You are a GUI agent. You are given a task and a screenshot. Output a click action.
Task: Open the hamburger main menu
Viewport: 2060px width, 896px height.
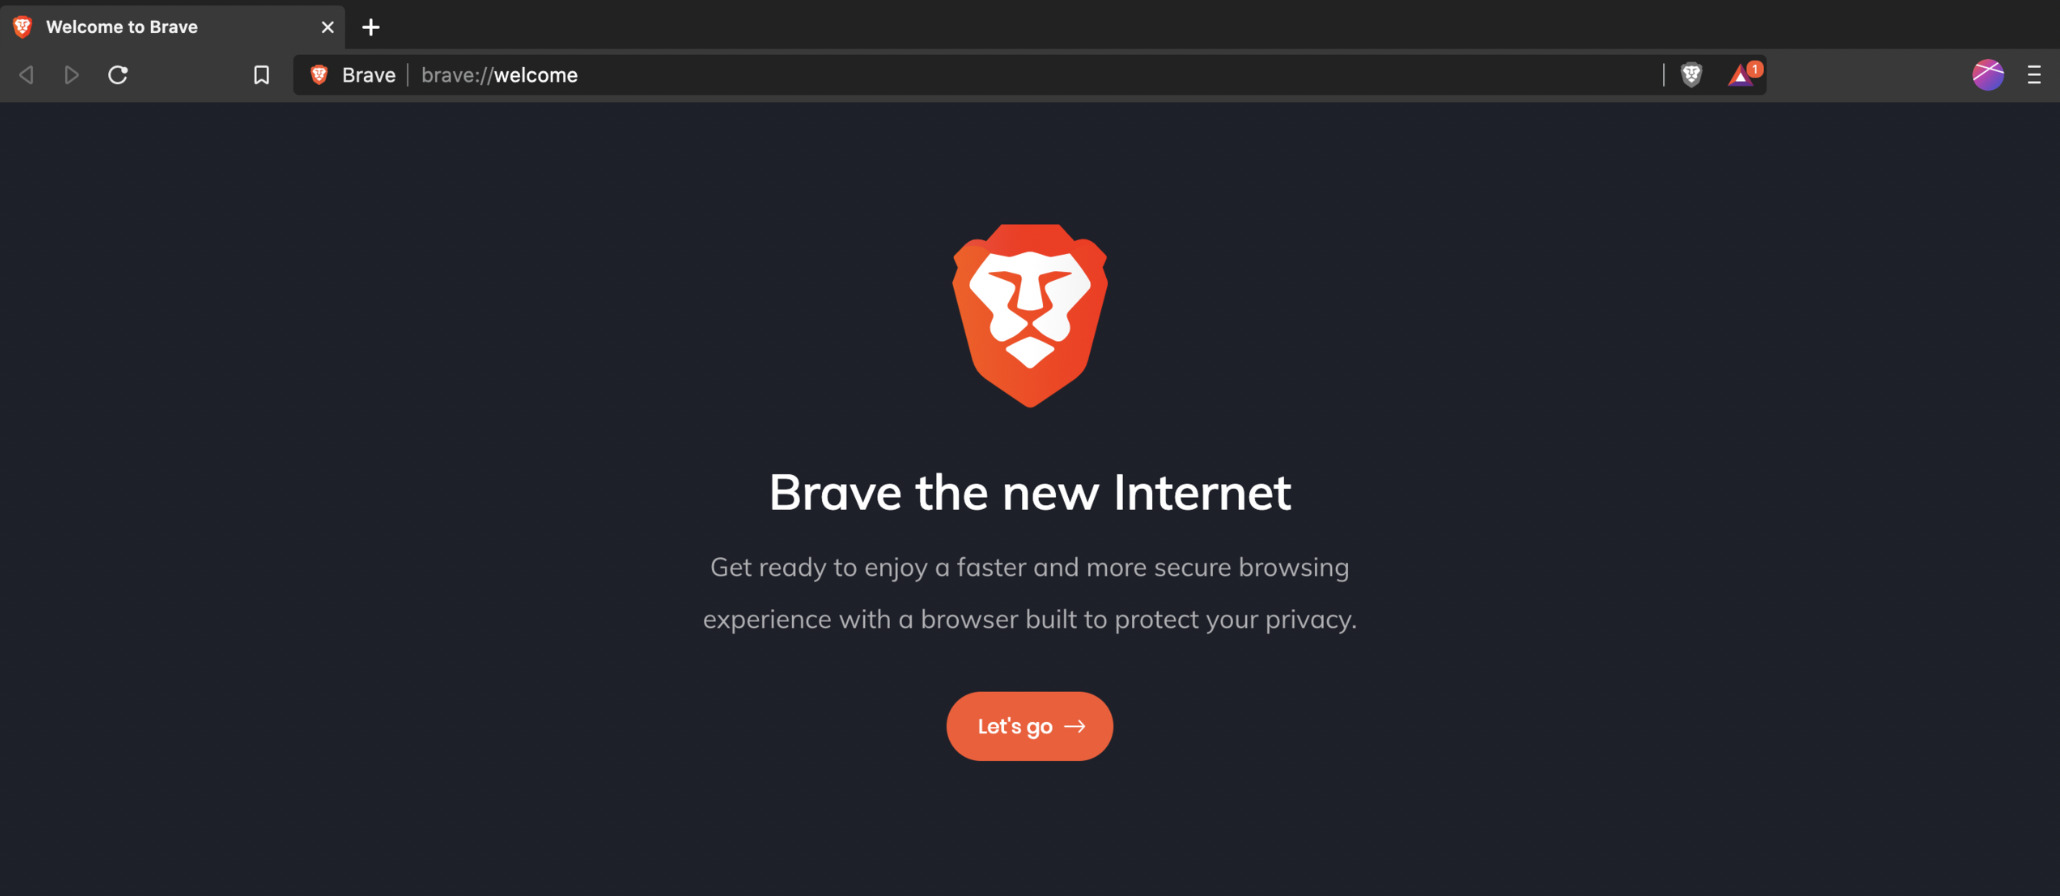2034,75
